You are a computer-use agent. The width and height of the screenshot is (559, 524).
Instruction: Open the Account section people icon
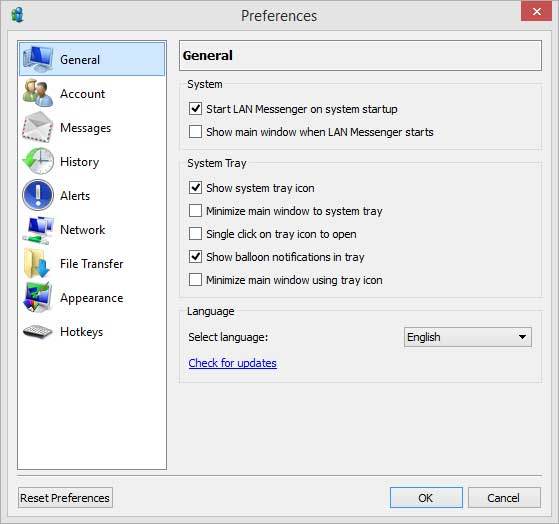[x=38, y=93]
